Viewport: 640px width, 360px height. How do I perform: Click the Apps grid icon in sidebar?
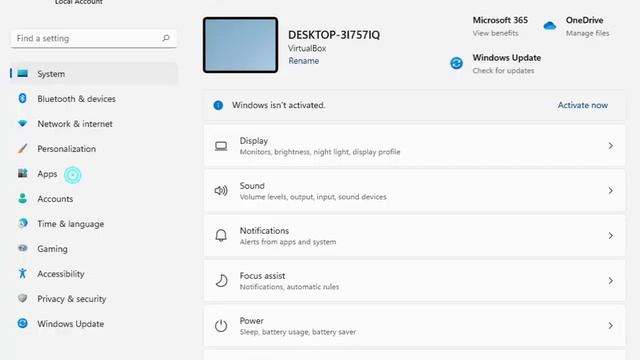[22, 173]
